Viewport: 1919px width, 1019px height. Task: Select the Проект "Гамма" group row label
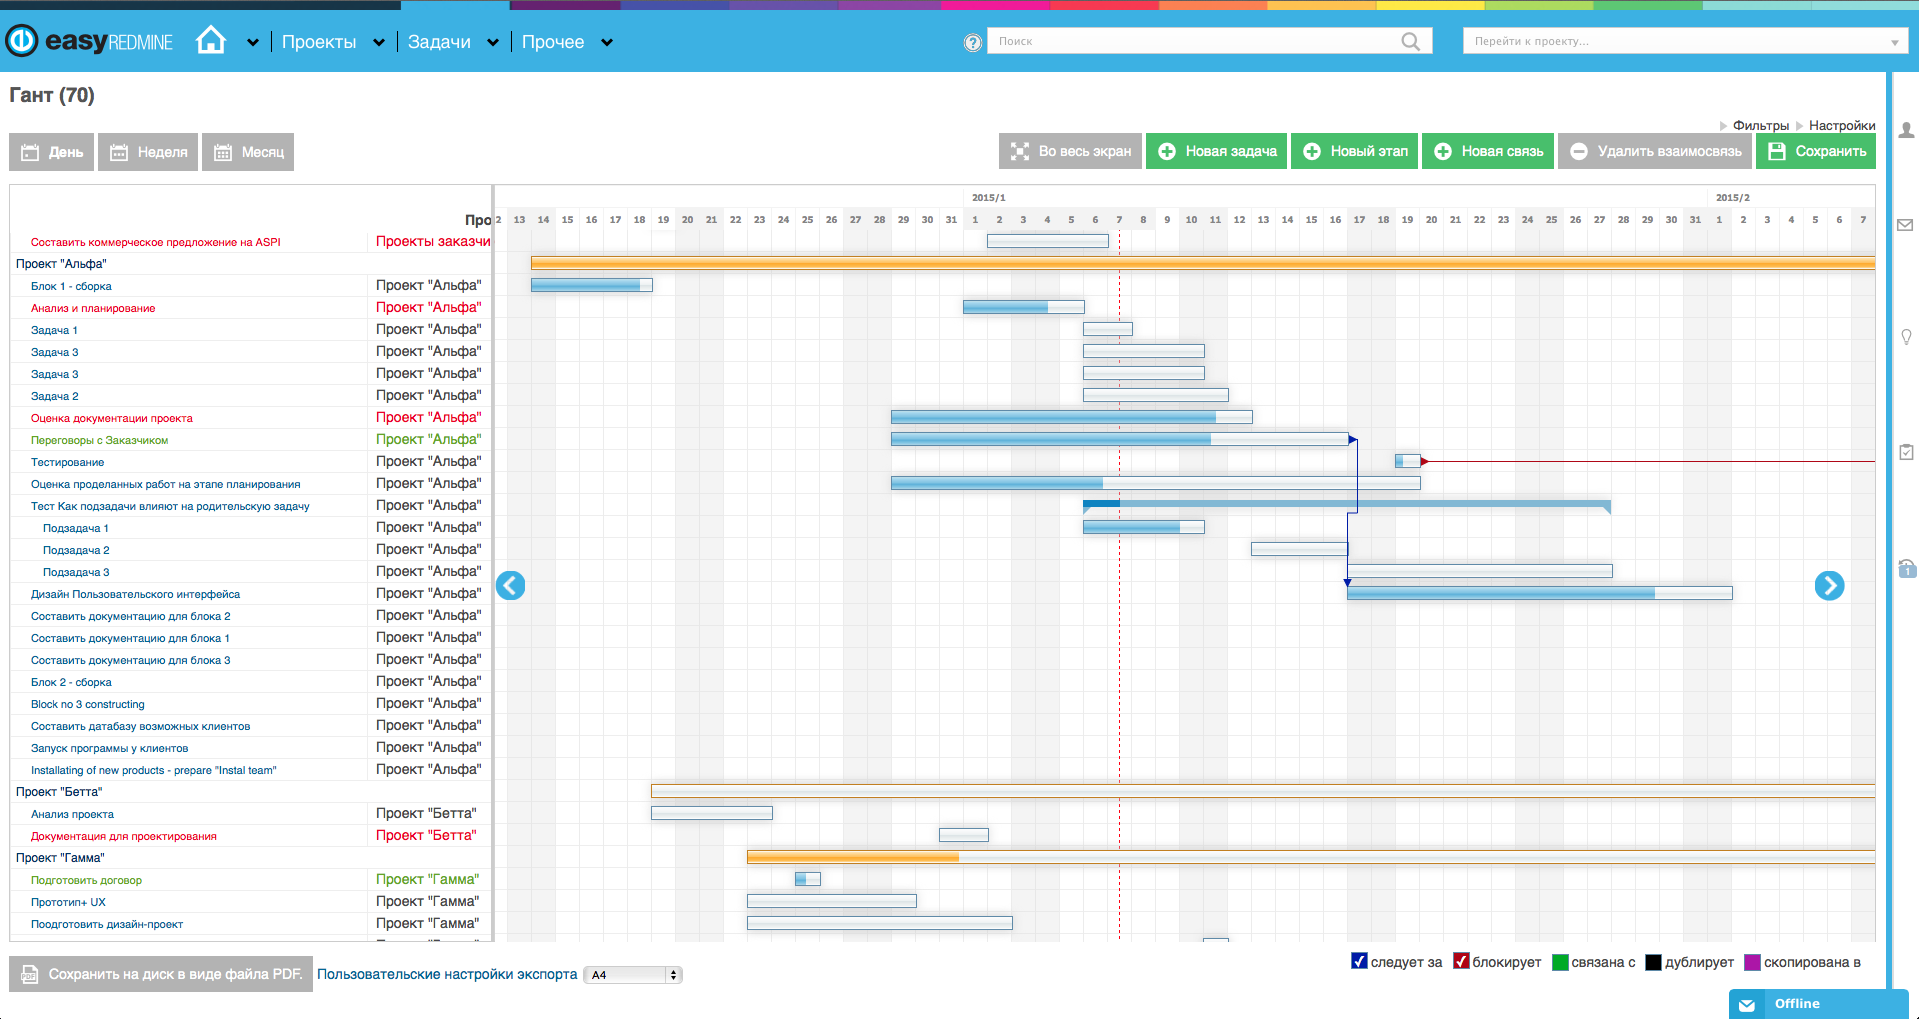(x=60, y=858)
